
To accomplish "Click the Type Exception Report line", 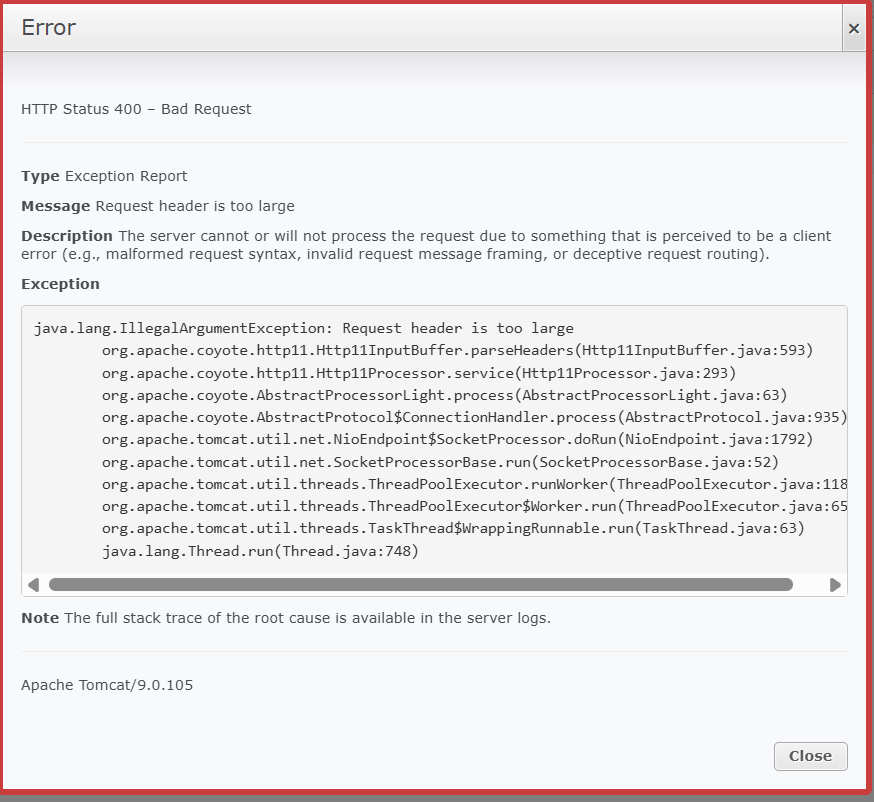I will pyautogui.click(x=104, y=176).
